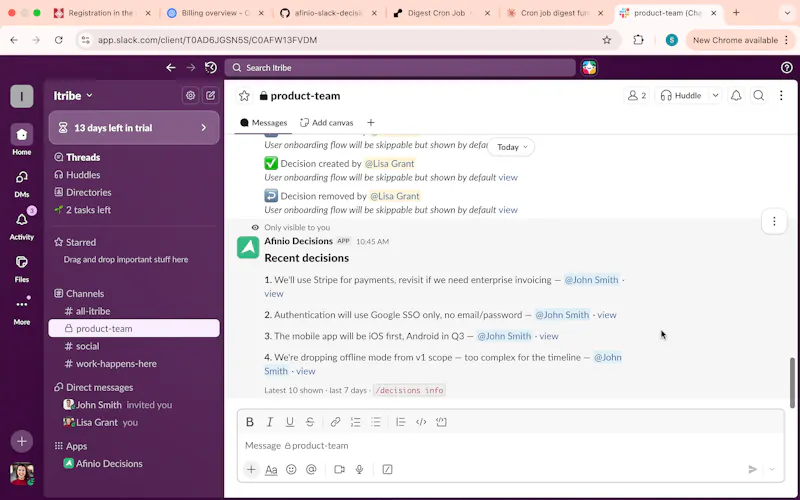800x500 pixels.
Task: Open the Today date jump dropdown
Action: (x=511, y=147)
